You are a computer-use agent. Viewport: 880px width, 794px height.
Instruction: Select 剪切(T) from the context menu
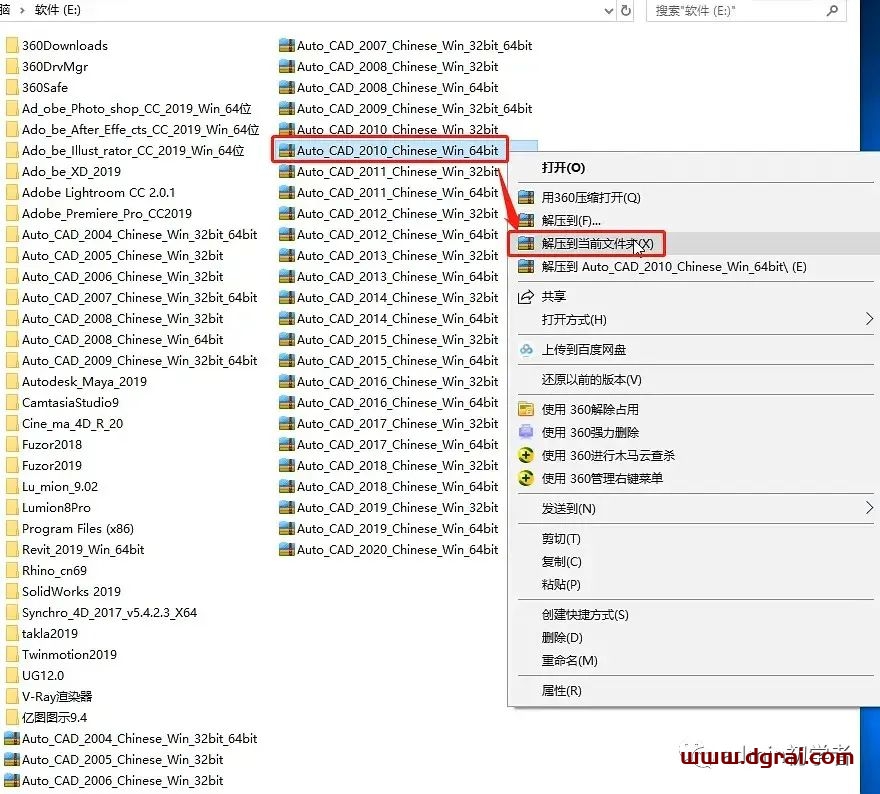(561, 539)
